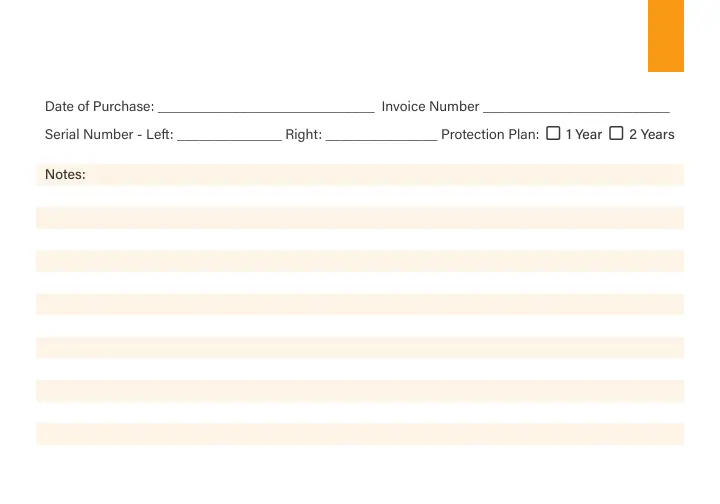Click the "Right:" label text

(303, 134)
